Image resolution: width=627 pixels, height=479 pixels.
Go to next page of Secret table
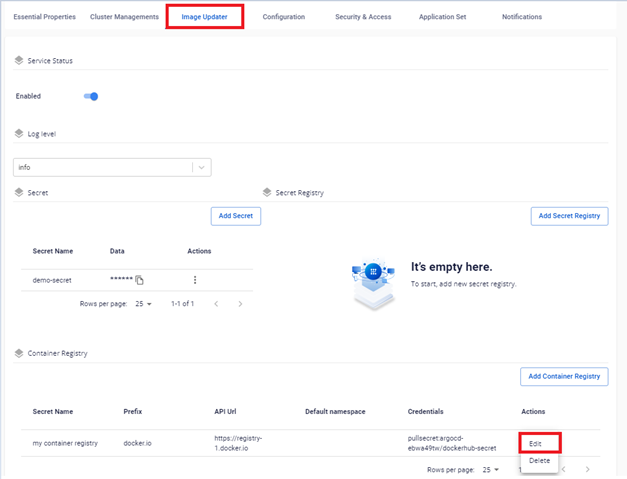point(240,303)
